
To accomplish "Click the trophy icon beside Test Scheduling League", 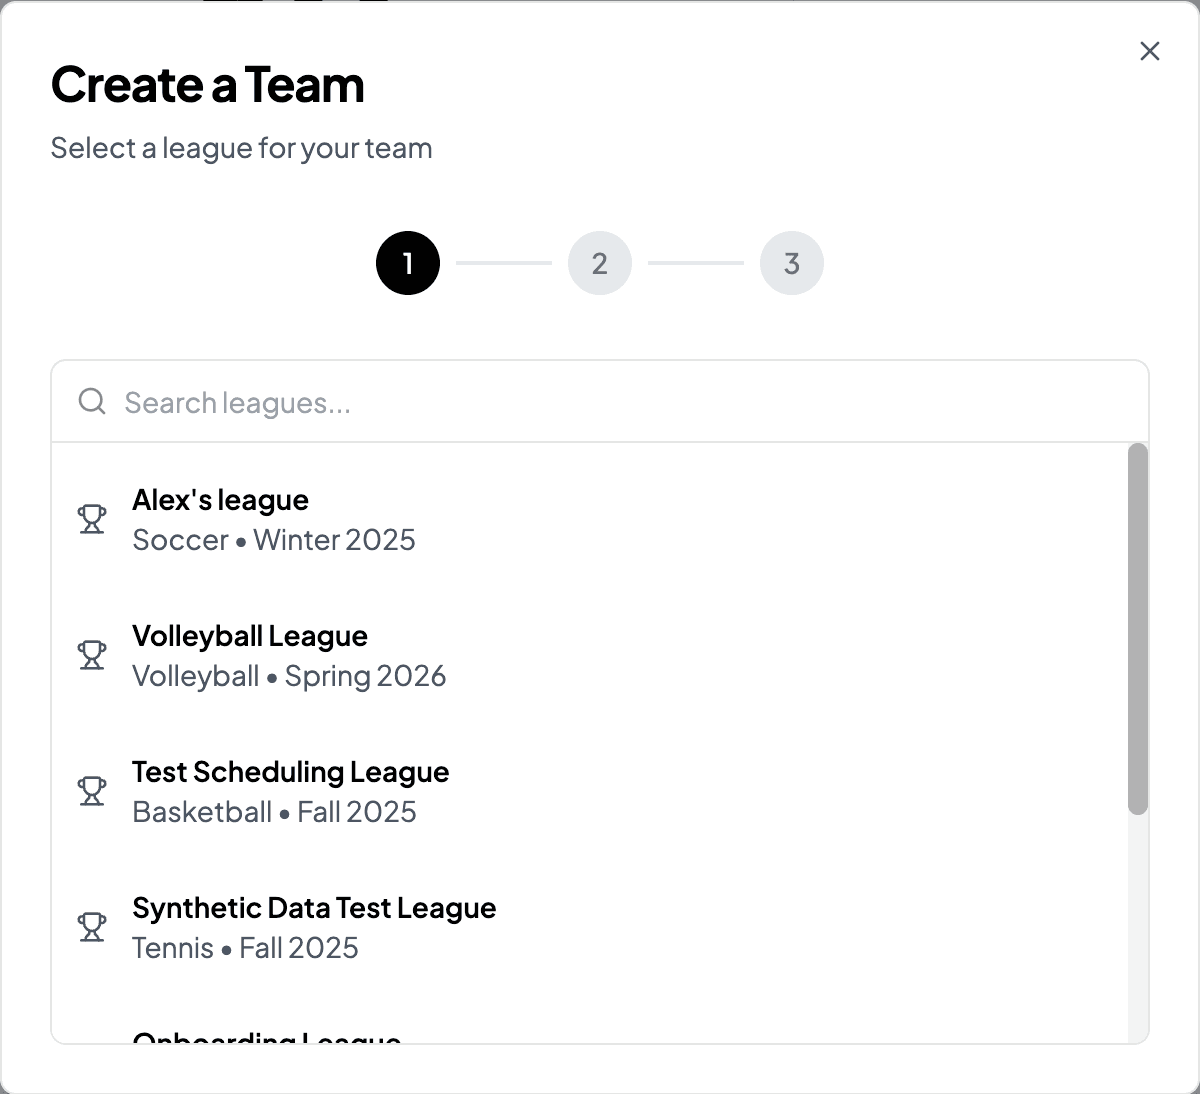I will click(x=92, y=791).
